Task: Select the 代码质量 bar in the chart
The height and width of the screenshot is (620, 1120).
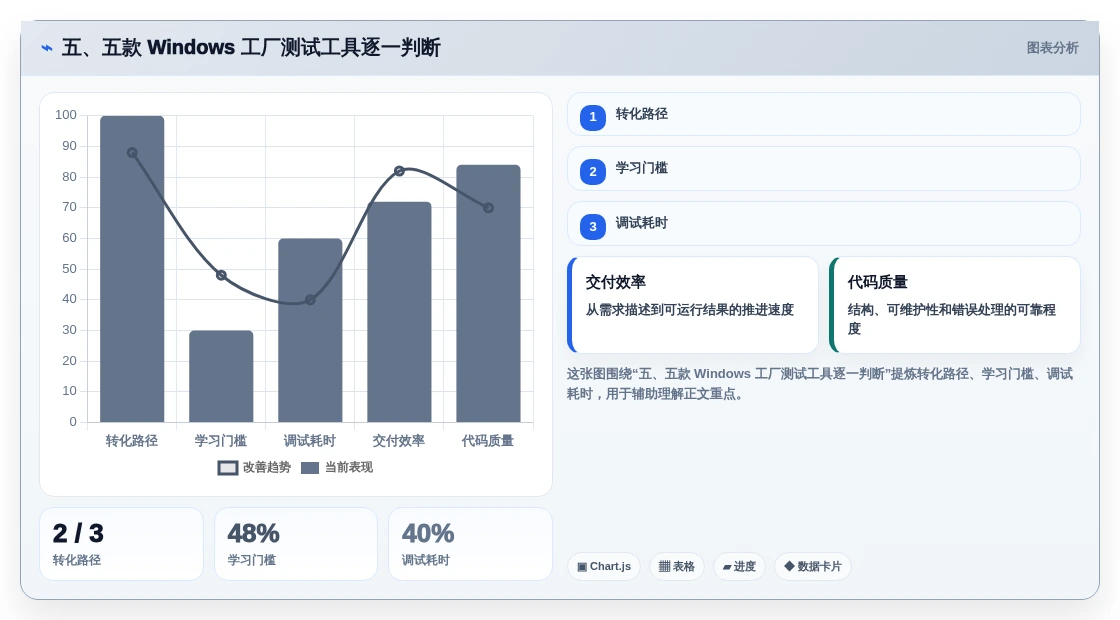Action: click(x=489, y=294)
